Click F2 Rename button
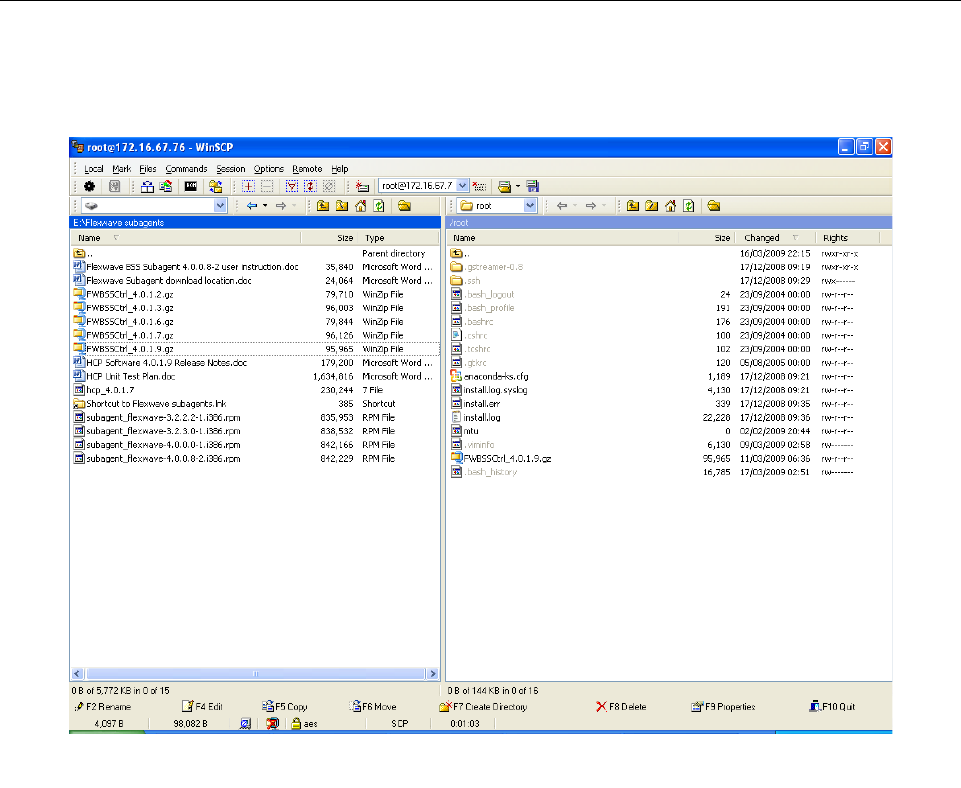Screen dimensions: 961x788 (102, 707)
